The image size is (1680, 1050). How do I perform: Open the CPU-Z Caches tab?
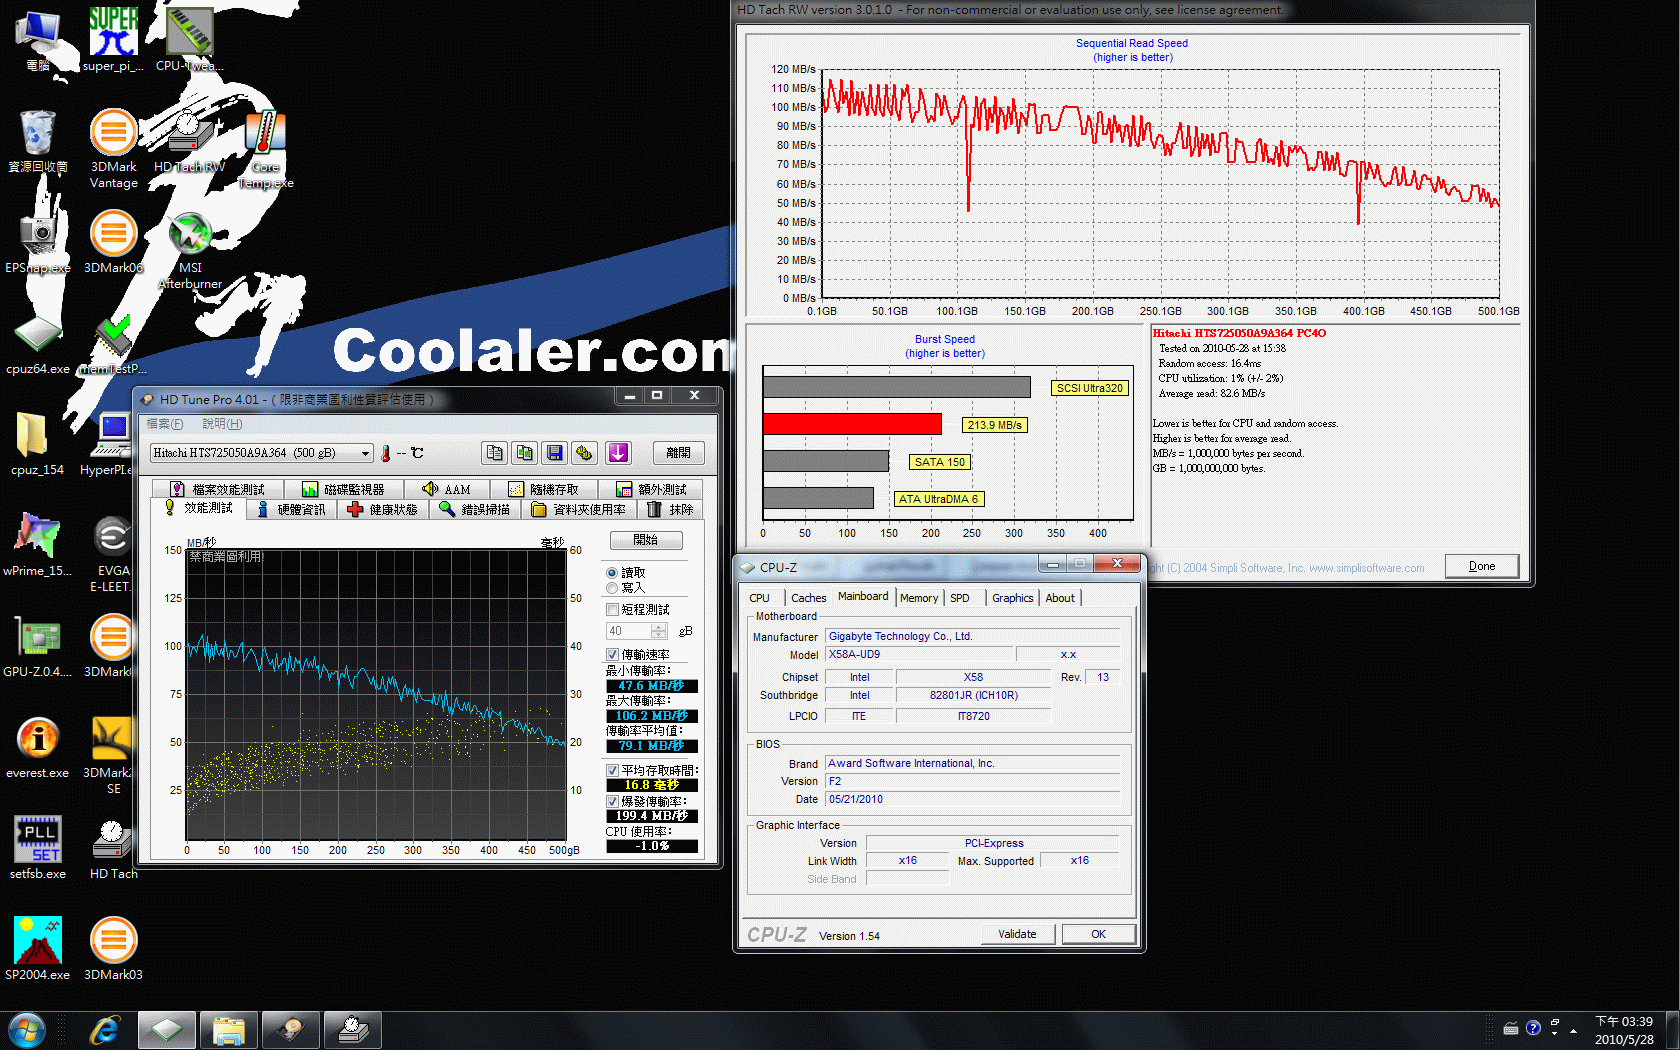point(808,598)
